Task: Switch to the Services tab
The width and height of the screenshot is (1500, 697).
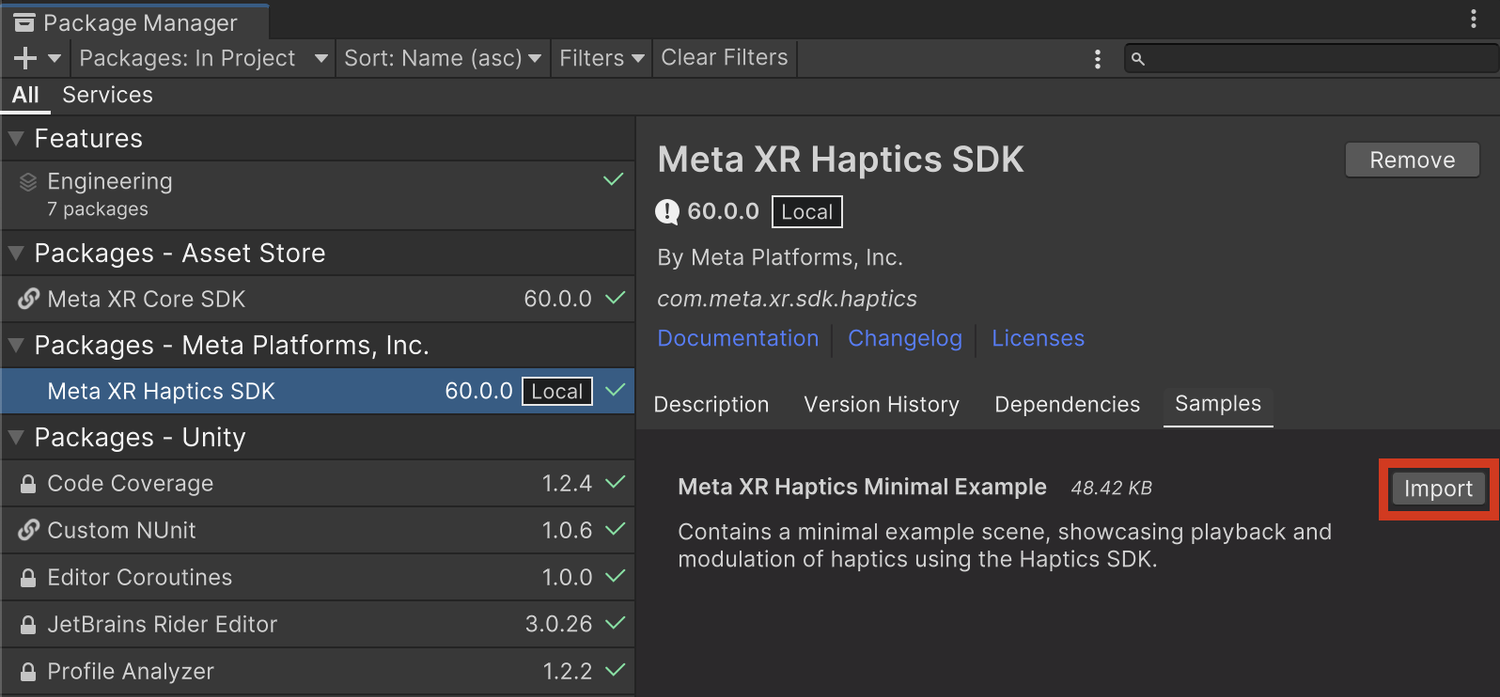Action: tap(107, 95)
